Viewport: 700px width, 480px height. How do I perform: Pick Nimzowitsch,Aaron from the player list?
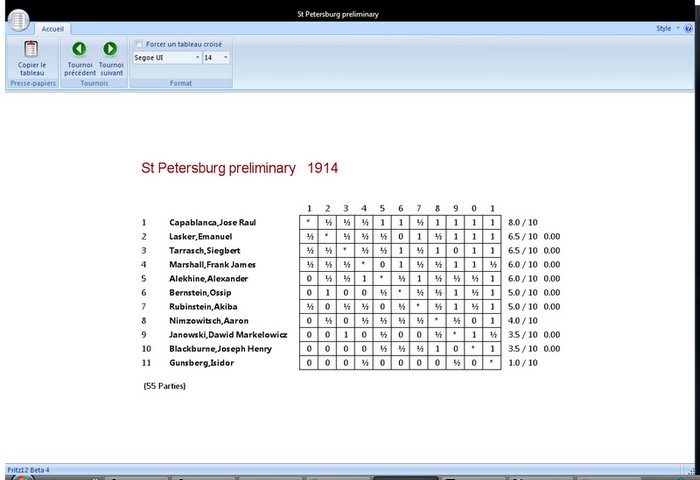[208, 320]
